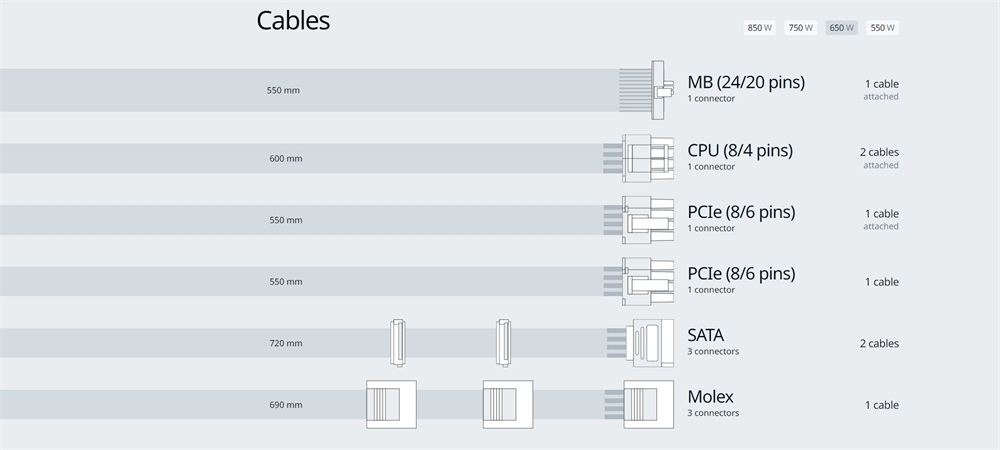The image size is (1000, 450).
Task: Click the Cables section heading
Action: 293,20
